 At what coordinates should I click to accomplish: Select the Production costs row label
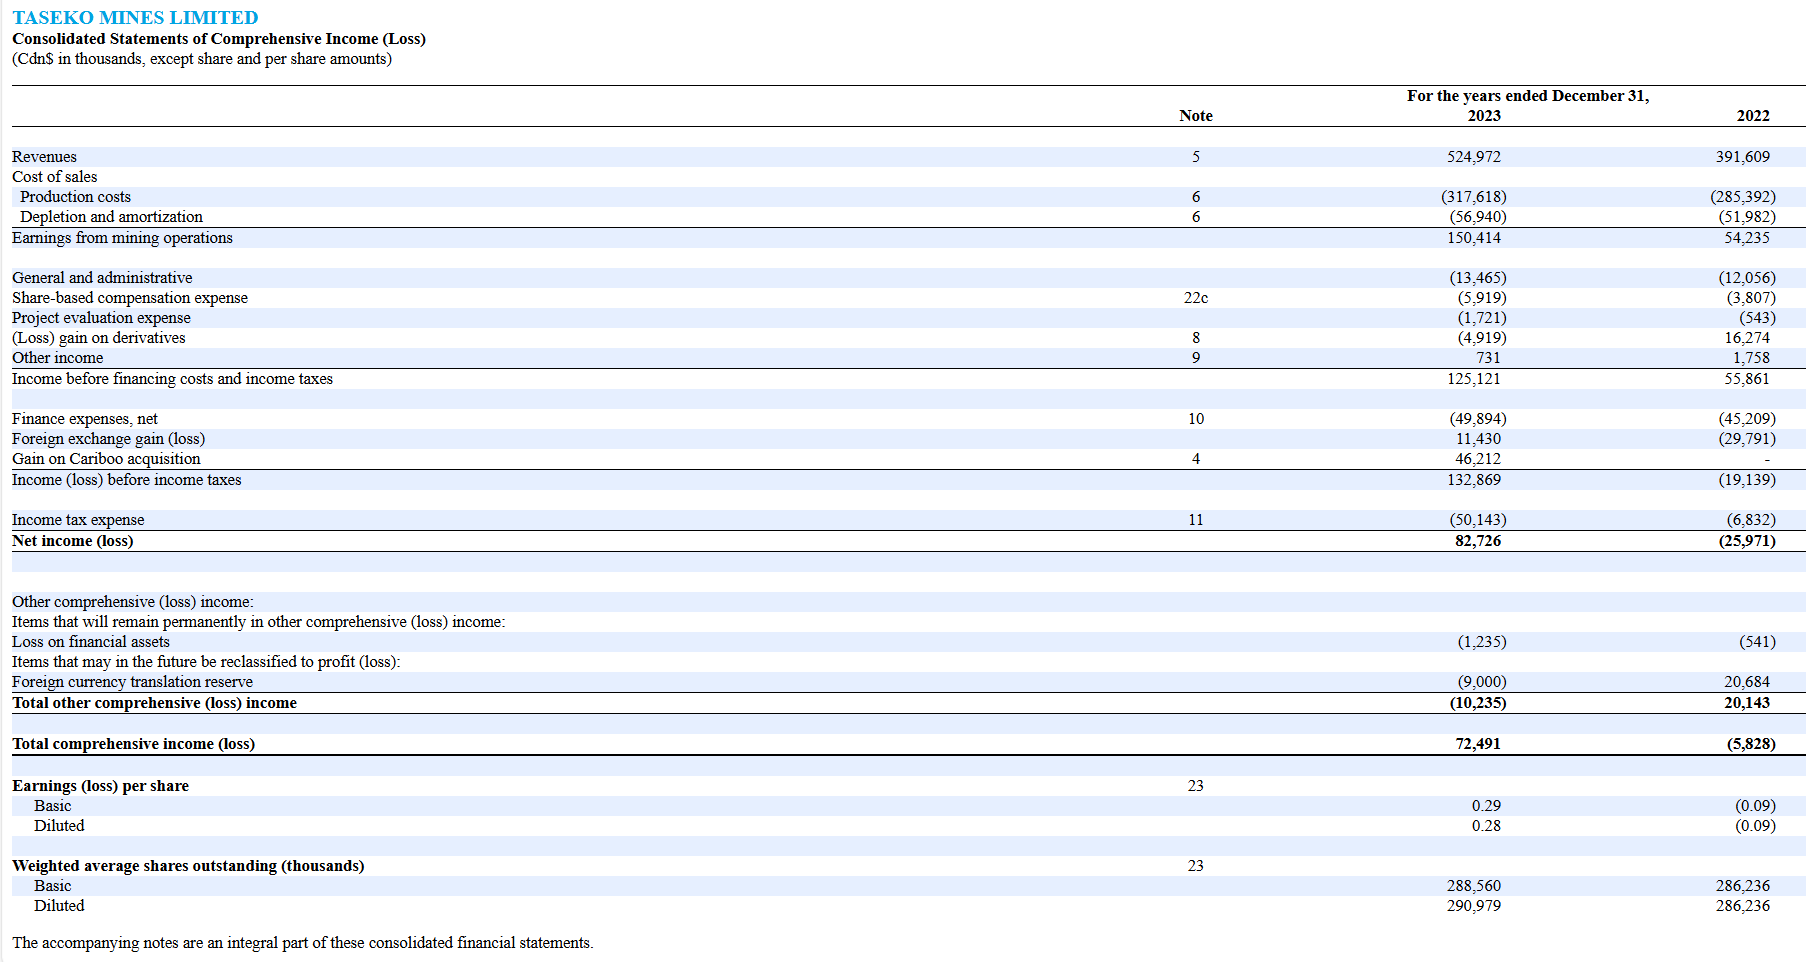point(75,197)
